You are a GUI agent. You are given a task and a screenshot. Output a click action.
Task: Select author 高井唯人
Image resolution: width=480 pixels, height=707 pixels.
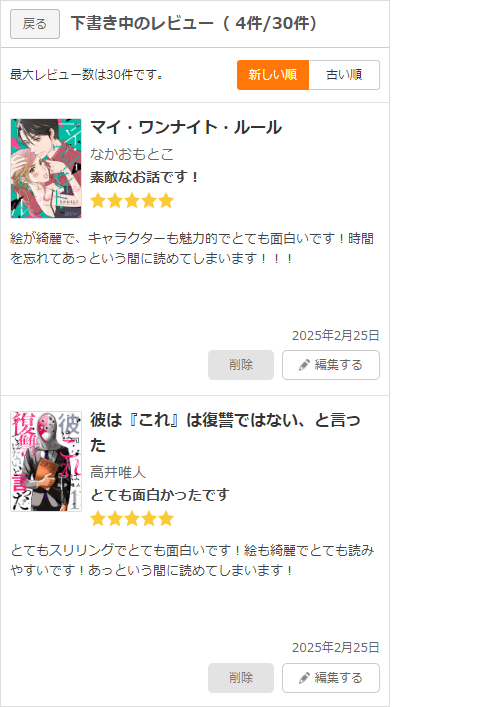pos(118,472)
